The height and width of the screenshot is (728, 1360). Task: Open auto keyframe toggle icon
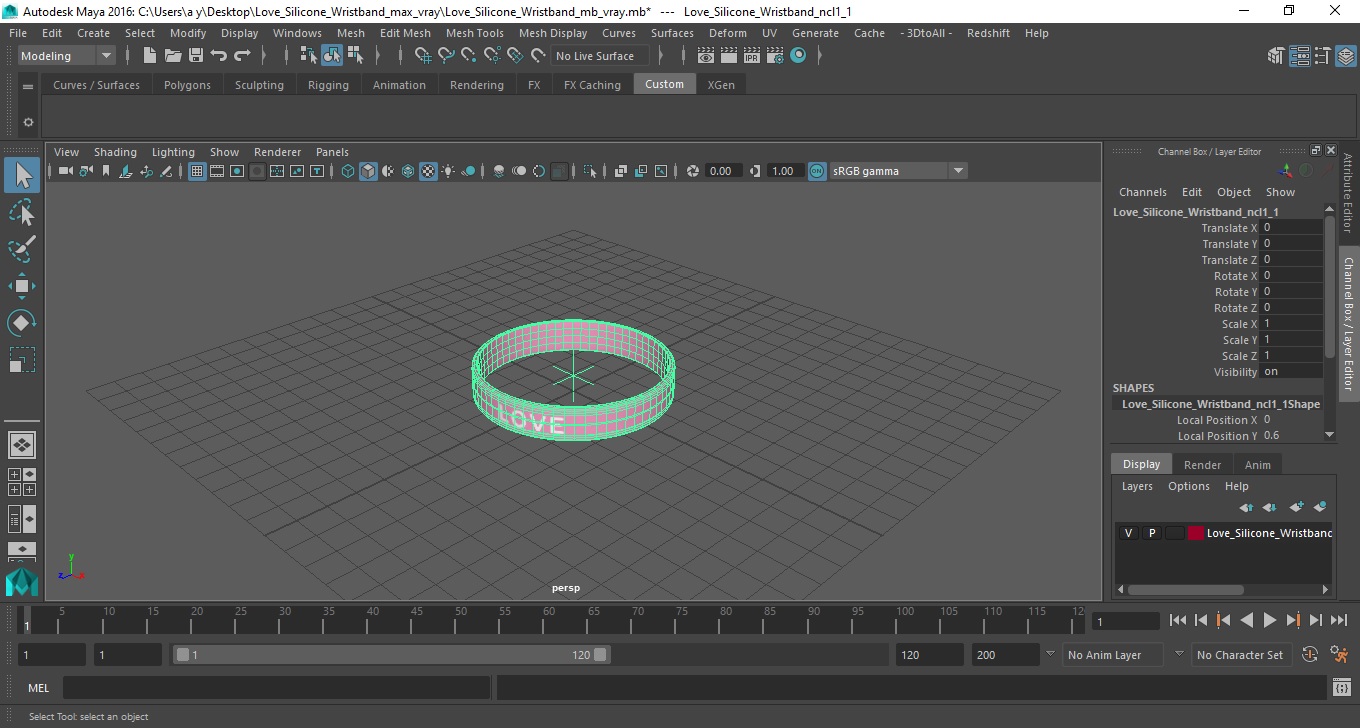tap(1310, 654)
